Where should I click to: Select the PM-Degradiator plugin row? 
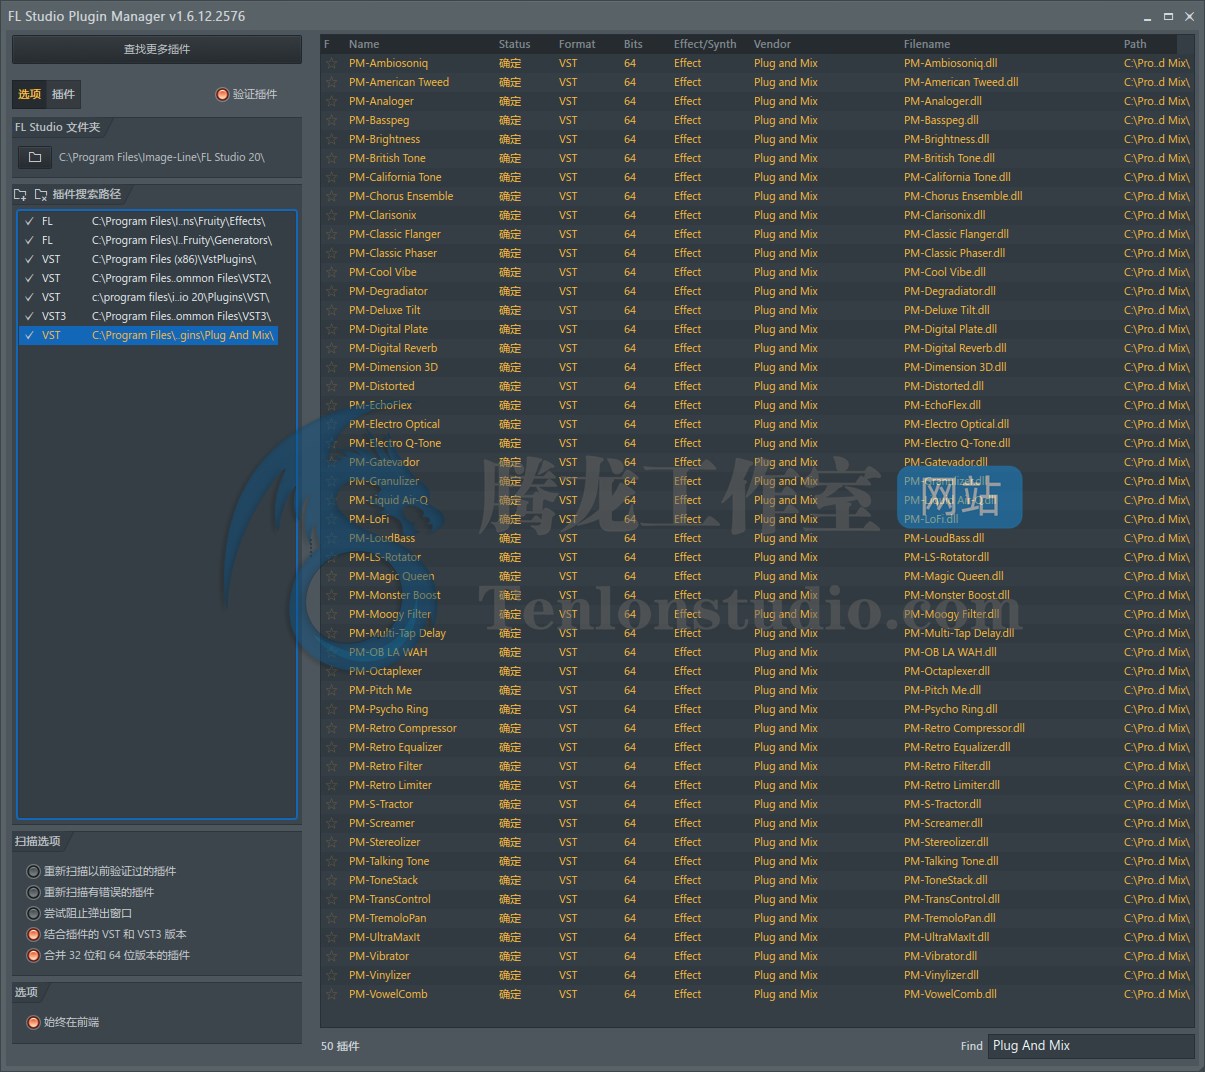757,291
